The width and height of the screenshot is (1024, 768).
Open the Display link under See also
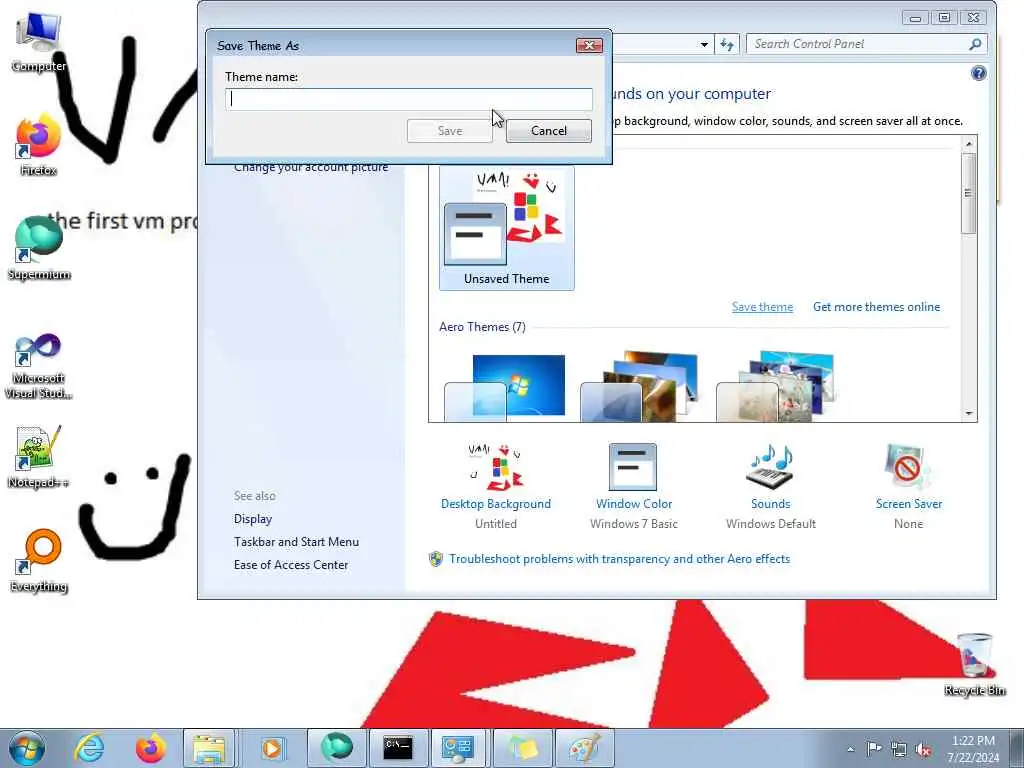tap(253, 519)
